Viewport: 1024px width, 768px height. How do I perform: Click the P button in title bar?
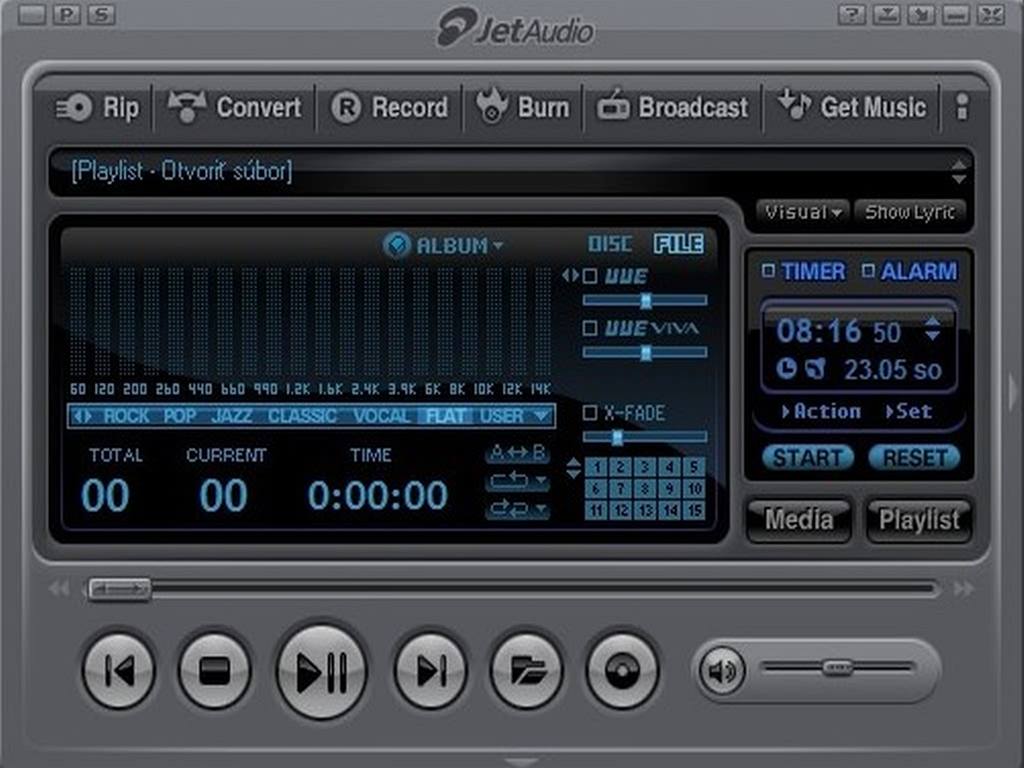pyautogui.click(x=66, y=15)
